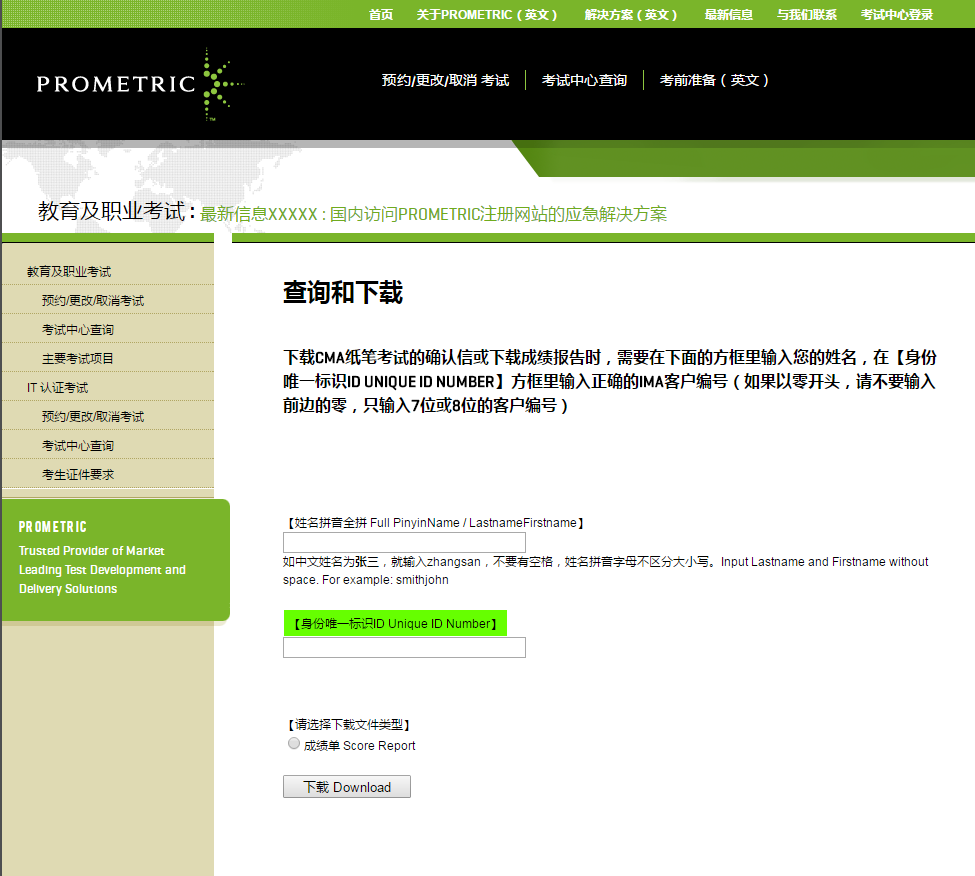This screenshot has width=975, height=876.
Task: Click the green 最新信息 emergency solution announcement link
Action: [433, 214]
